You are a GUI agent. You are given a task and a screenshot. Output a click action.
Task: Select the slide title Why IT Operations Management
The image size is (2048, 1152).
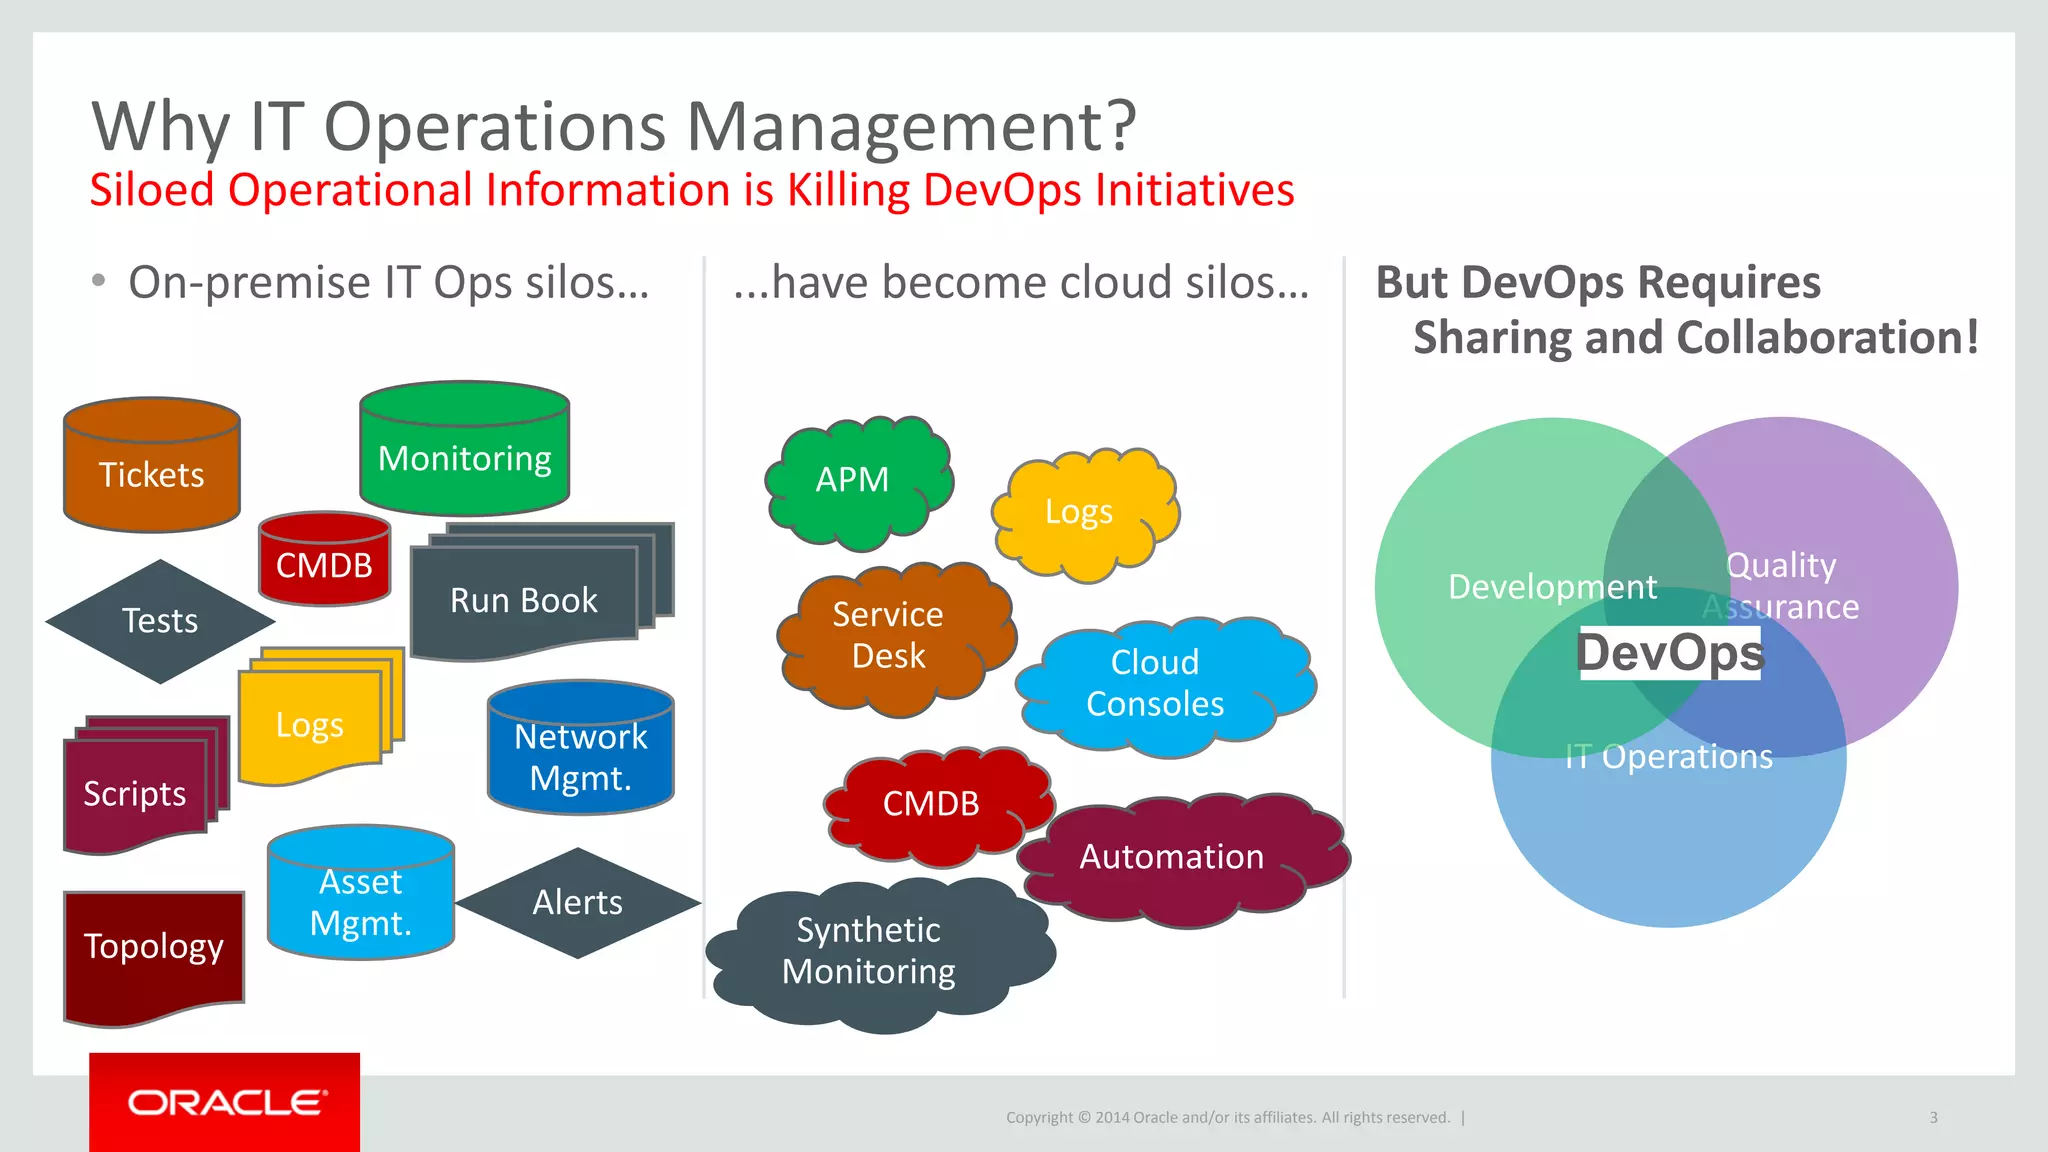pos(614,127)
